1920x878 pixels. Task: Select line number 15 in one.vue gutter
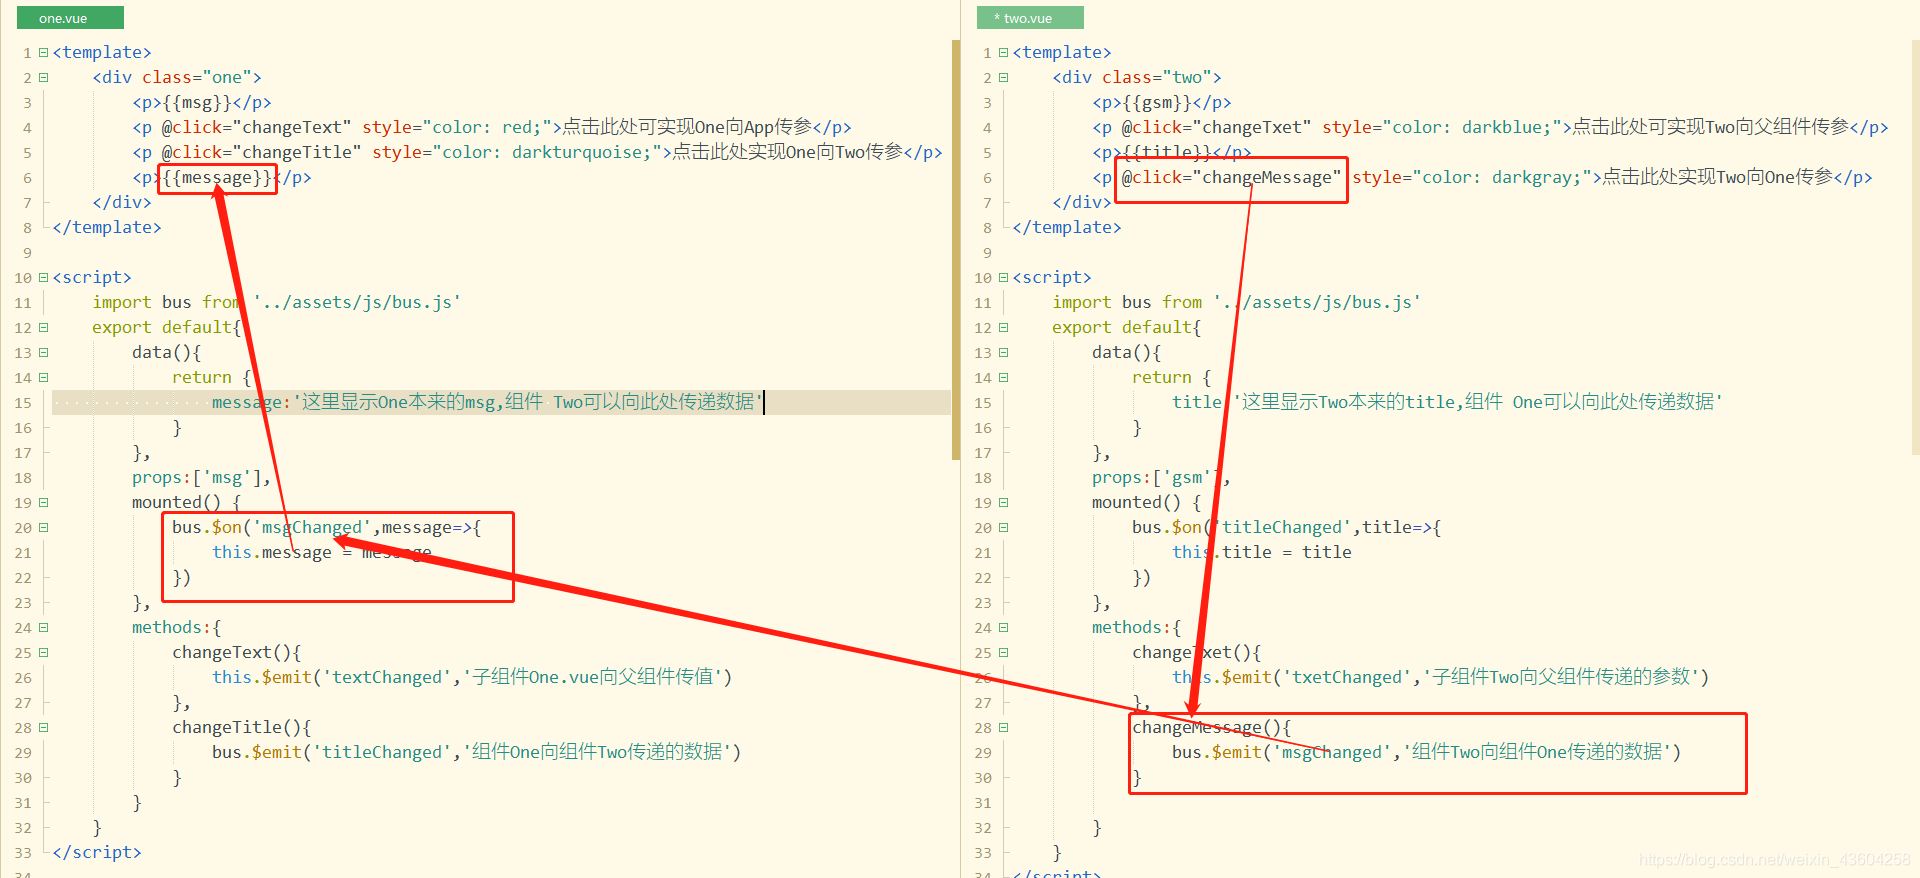[23, 402]
